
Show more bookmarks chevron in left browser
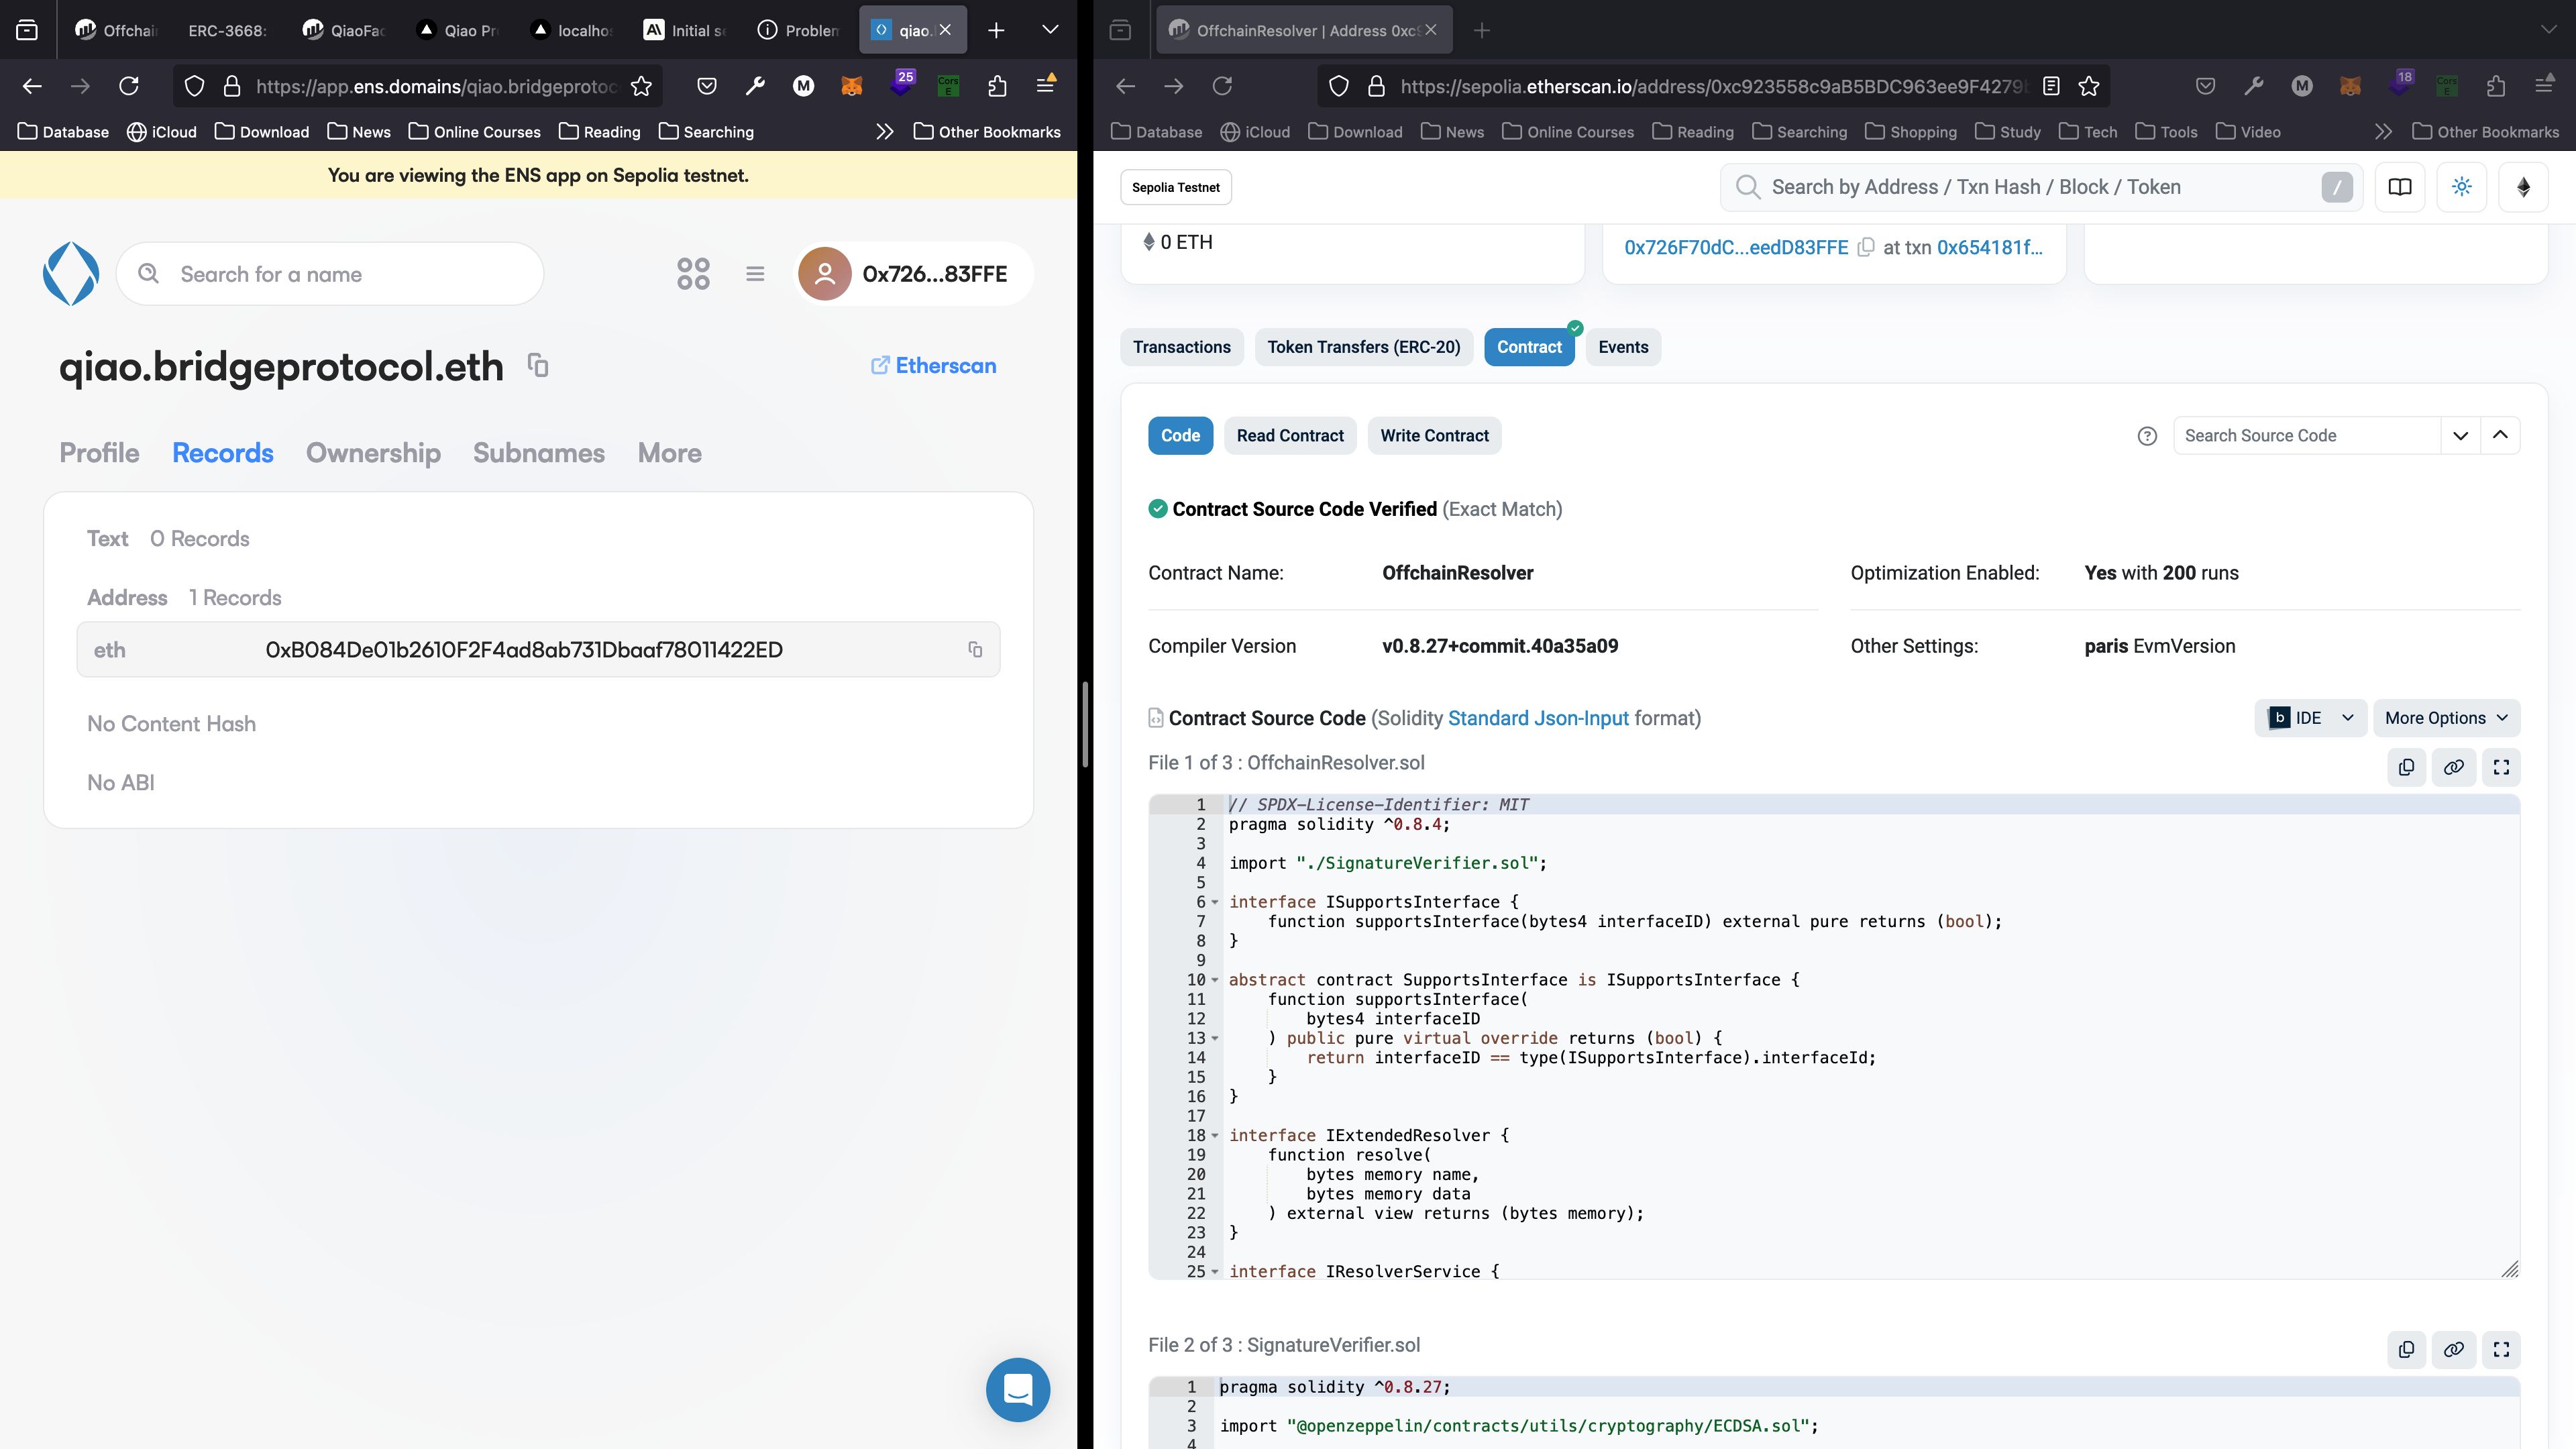click(x=884, y=132)
